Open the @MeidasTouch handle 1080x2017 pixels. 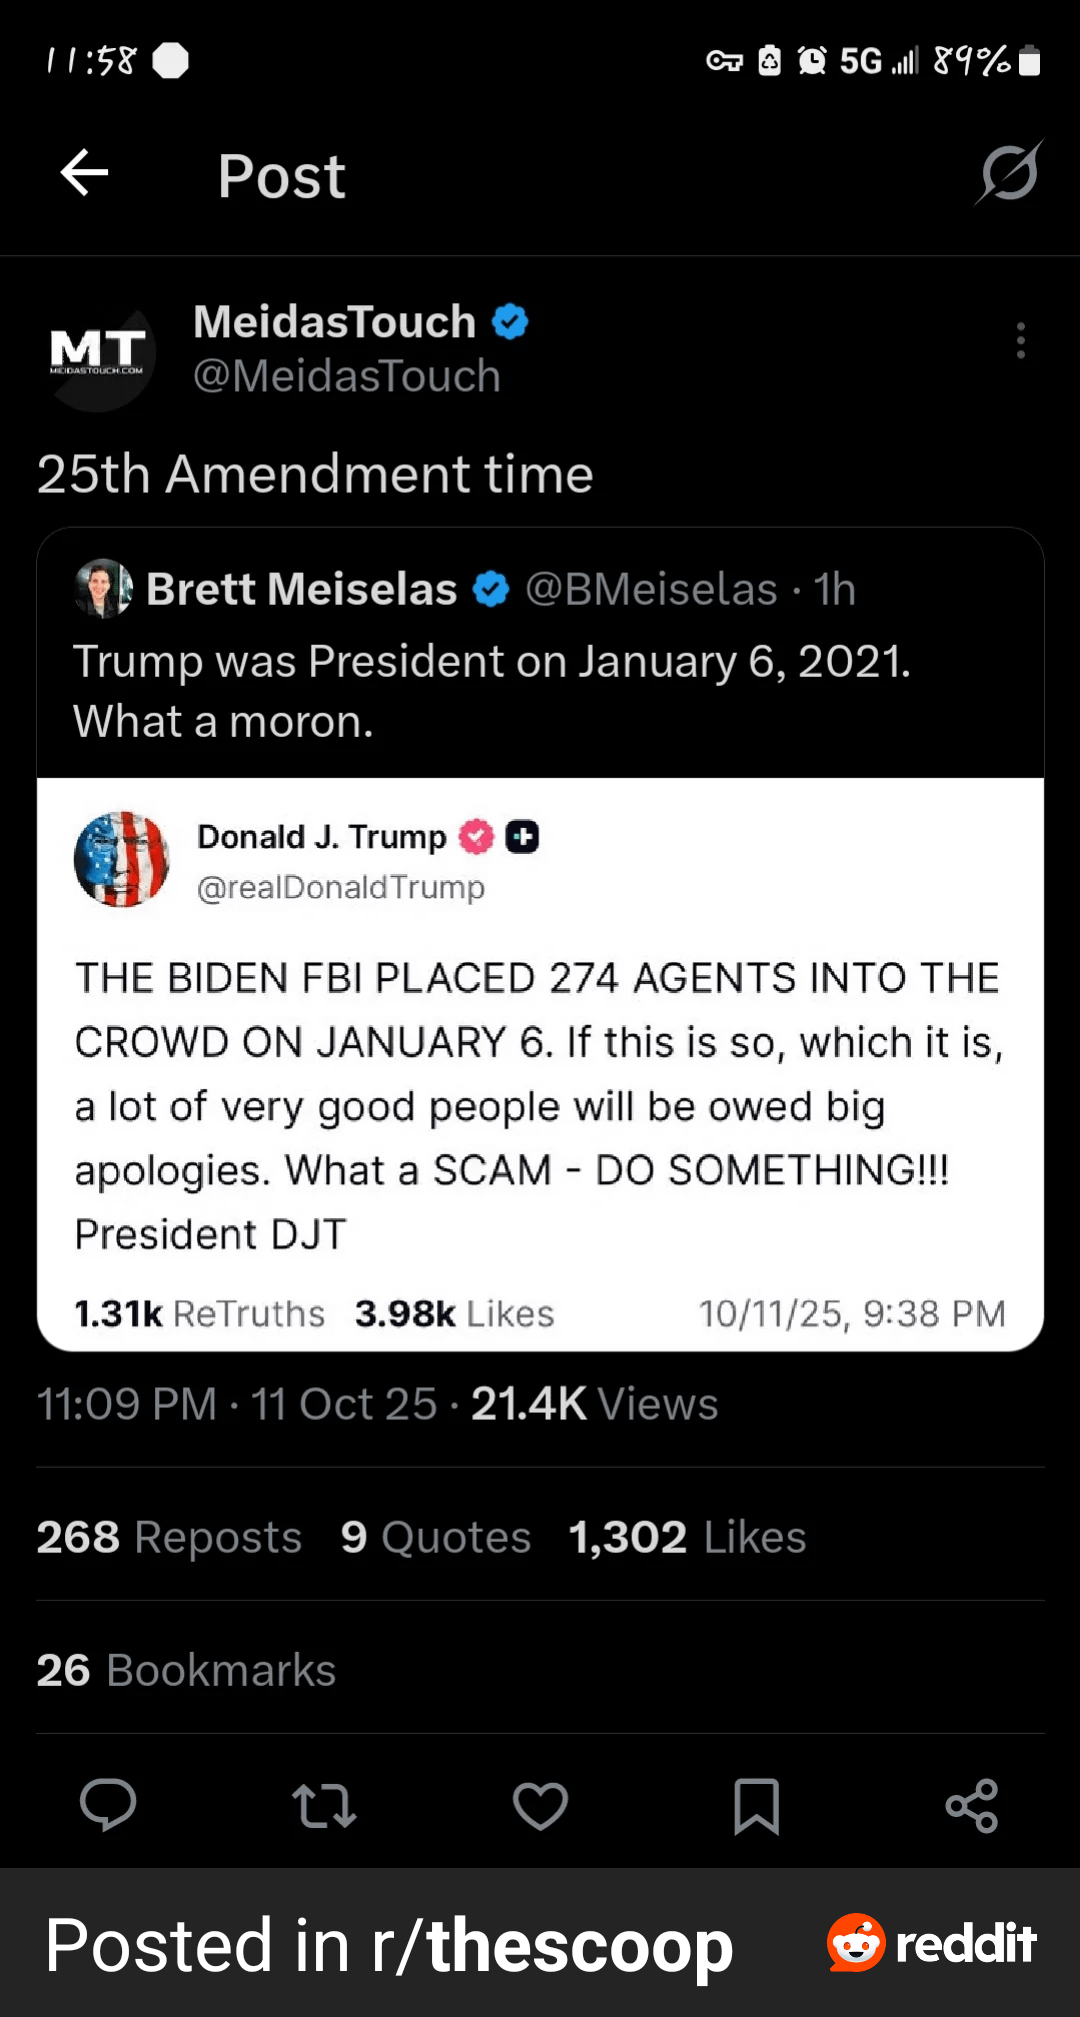tap(346, 377)
